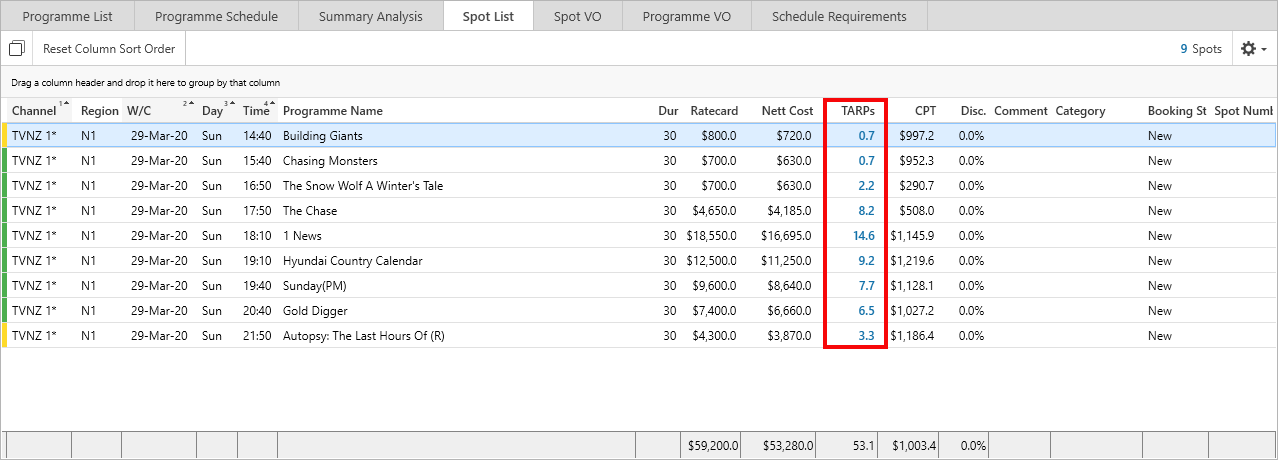Click TARPs value 9.2 for Hyundai Country Calendar
The height and width of the screenshot is (460, 1278).
[x=866, y=261]
